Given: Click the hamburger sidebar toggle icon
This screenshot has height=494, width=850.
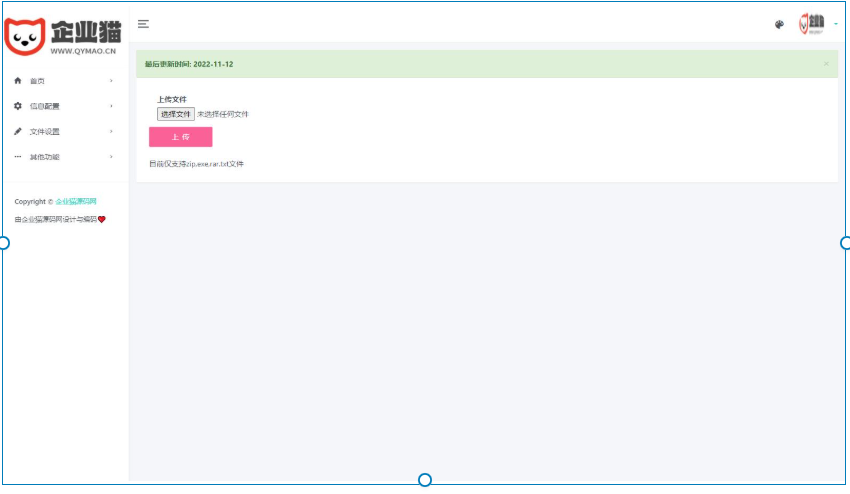Looking at the screenshot, I should pyautogui.click(x=144, y=23).
